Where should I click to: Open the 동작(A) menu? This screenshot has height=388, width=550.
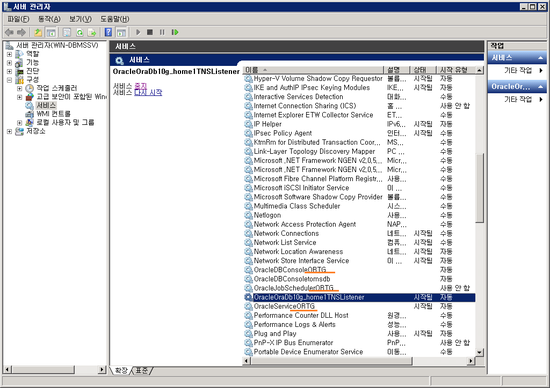coord(49,19)
